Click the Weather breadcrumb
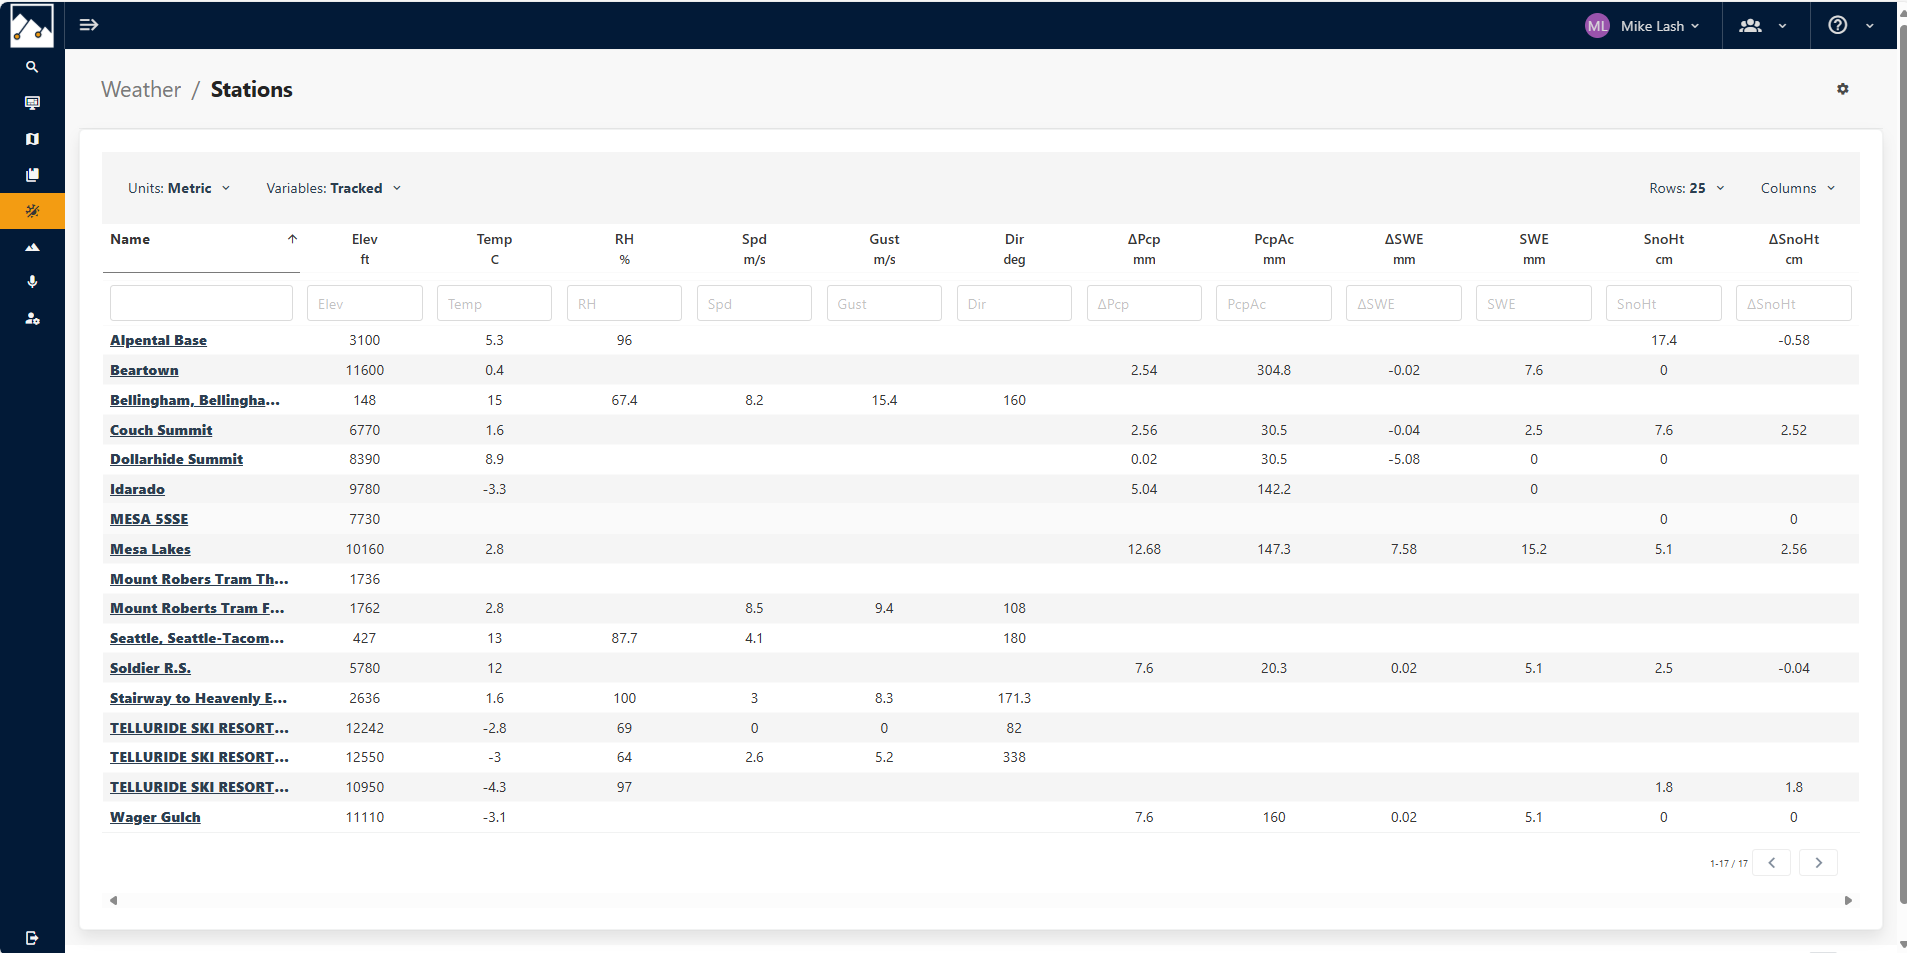The image size is (1907, 953). [x=141, y=89]
